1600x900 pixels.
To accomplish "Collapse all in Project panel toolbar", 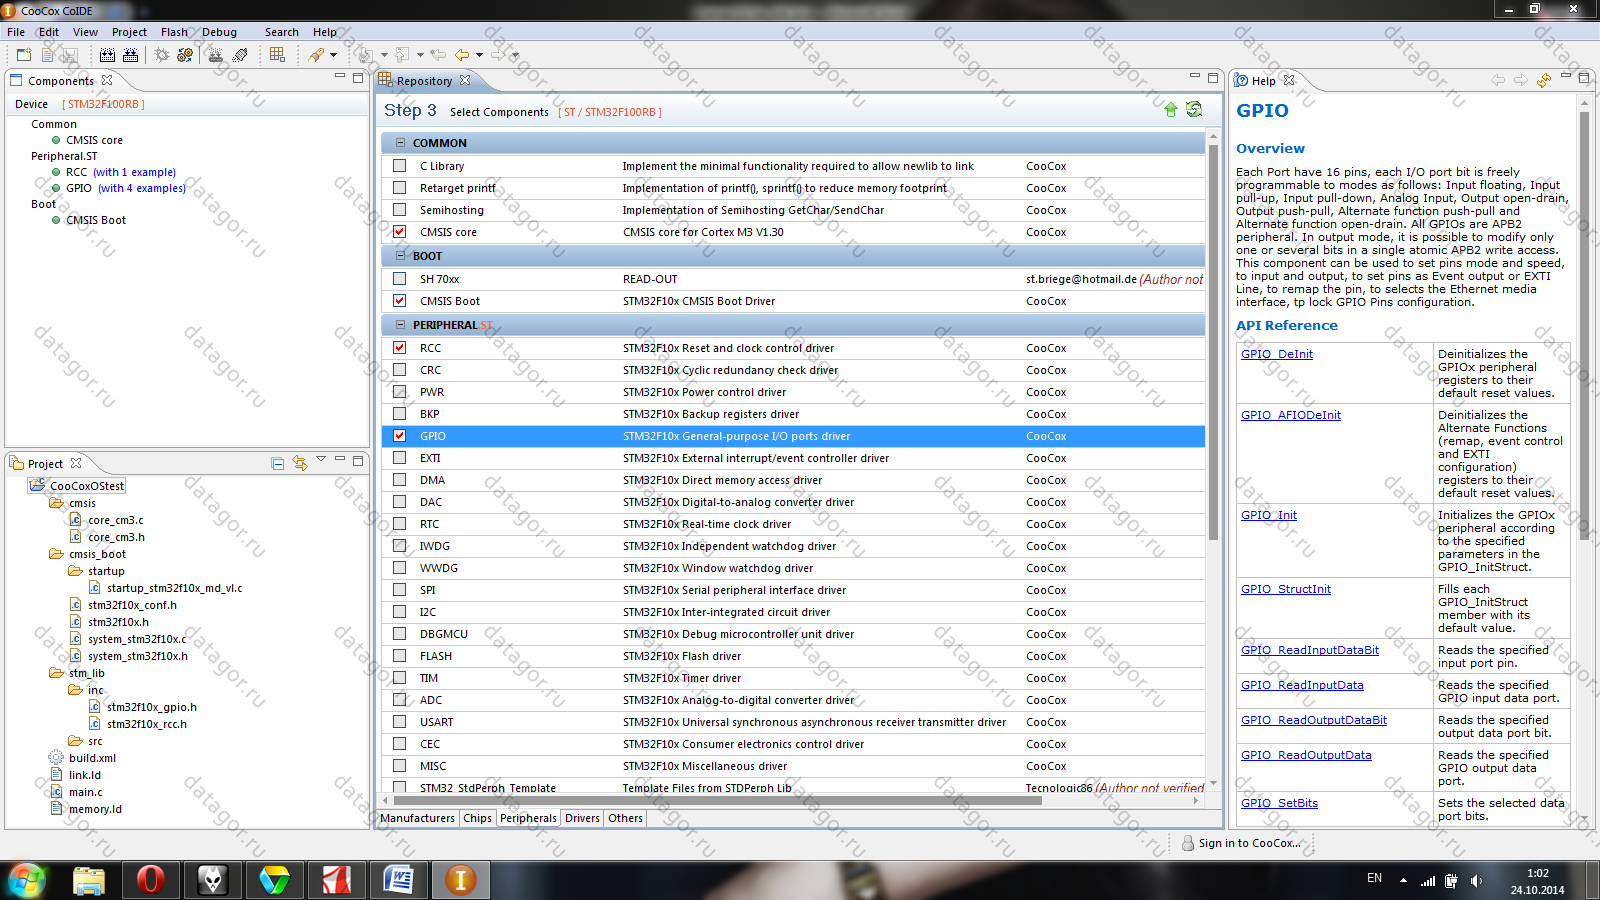I will (x=278, y=463).
